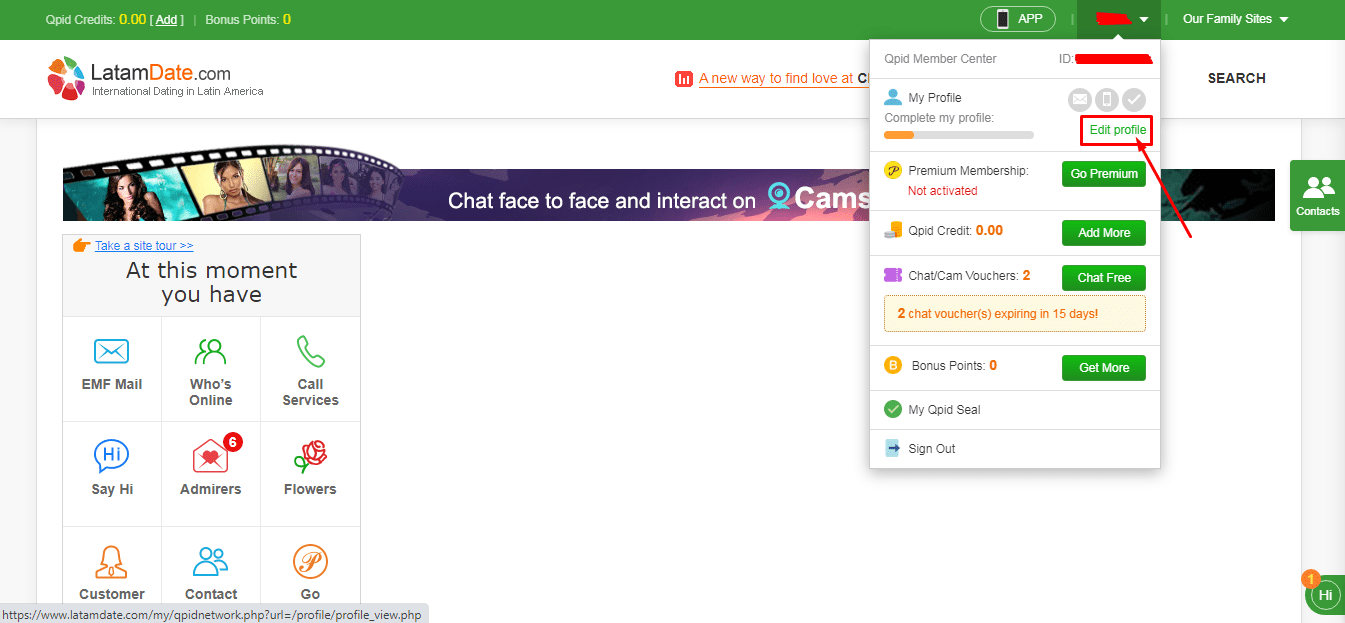Viewport: 1345px width, 623px height.
Task: Click the 'Complete my profile:' label
Action: pos(938,118)
